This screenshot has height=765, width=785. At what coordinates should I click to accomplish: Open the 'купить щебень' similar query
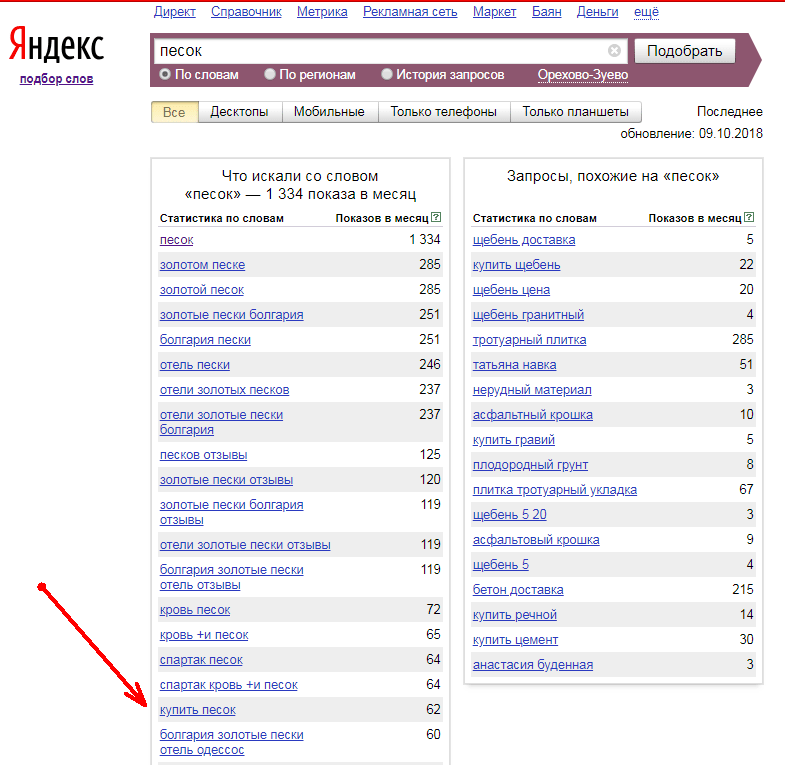point(516,265)
